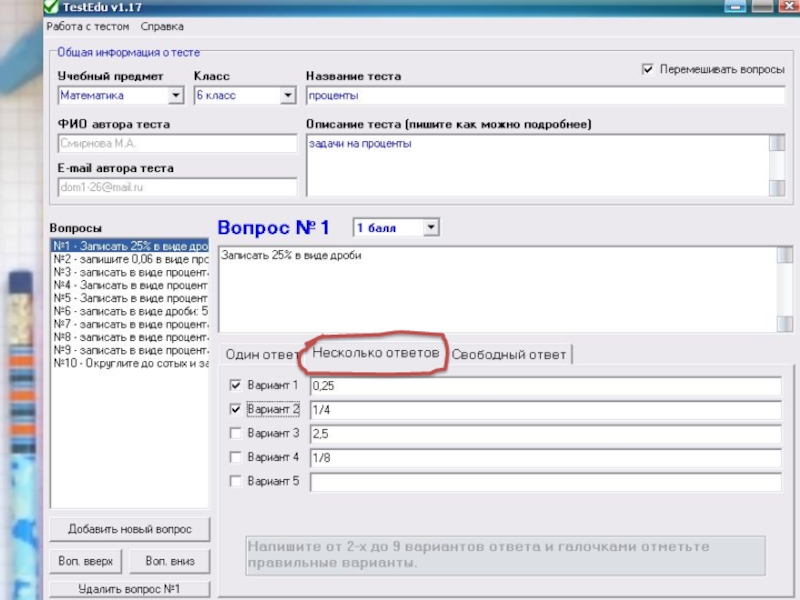This screenshot has height=600, width=800.
Task: Click the Воп. вверх button
Action: [86, 561]
